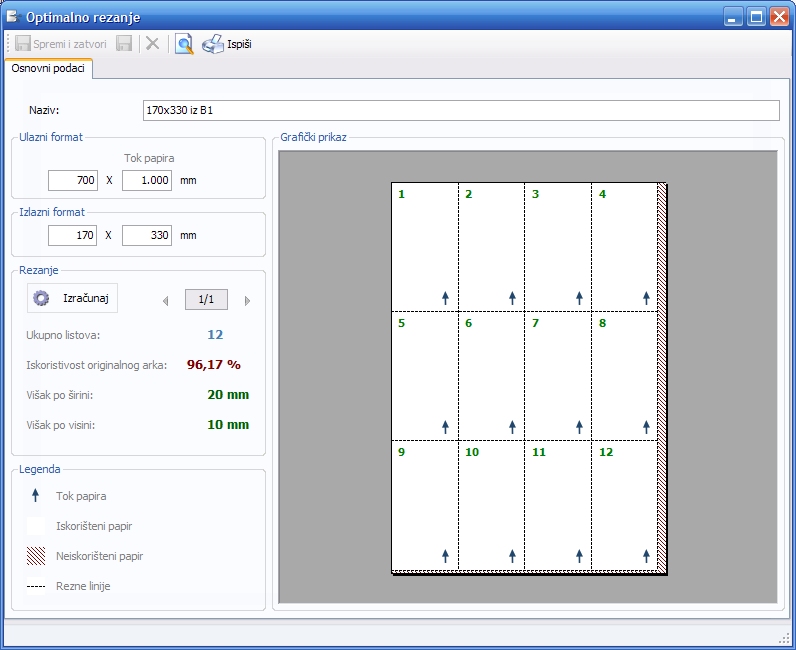
Task: Click the Neiskorišteni papir hatched legend swatch
Action: (36, 556)
